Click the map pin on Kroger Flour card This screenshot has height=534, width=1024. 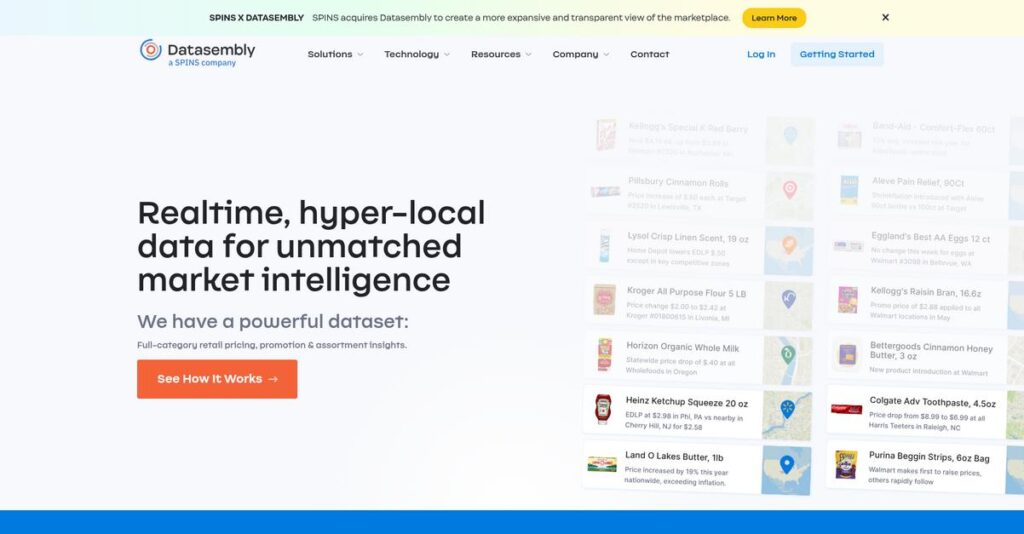[788, 299]
